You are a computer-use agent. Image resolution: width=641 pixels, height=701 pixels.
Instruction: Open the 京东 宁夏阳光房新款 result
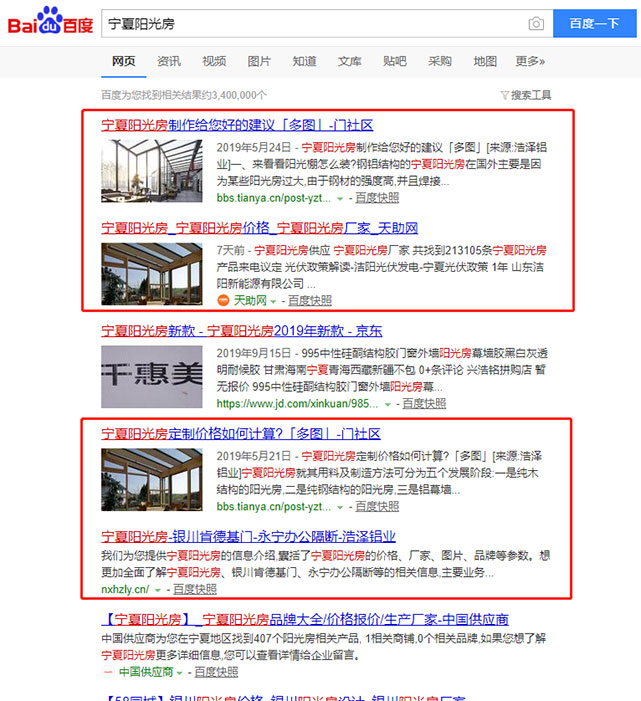(241, 331)
